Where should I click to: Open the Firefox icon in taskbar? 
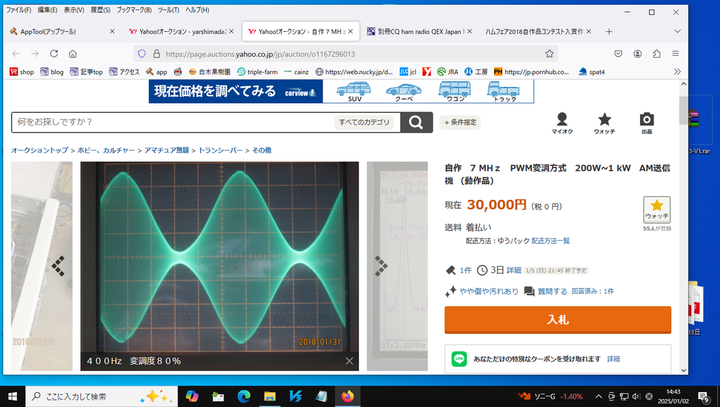[348, 396]
